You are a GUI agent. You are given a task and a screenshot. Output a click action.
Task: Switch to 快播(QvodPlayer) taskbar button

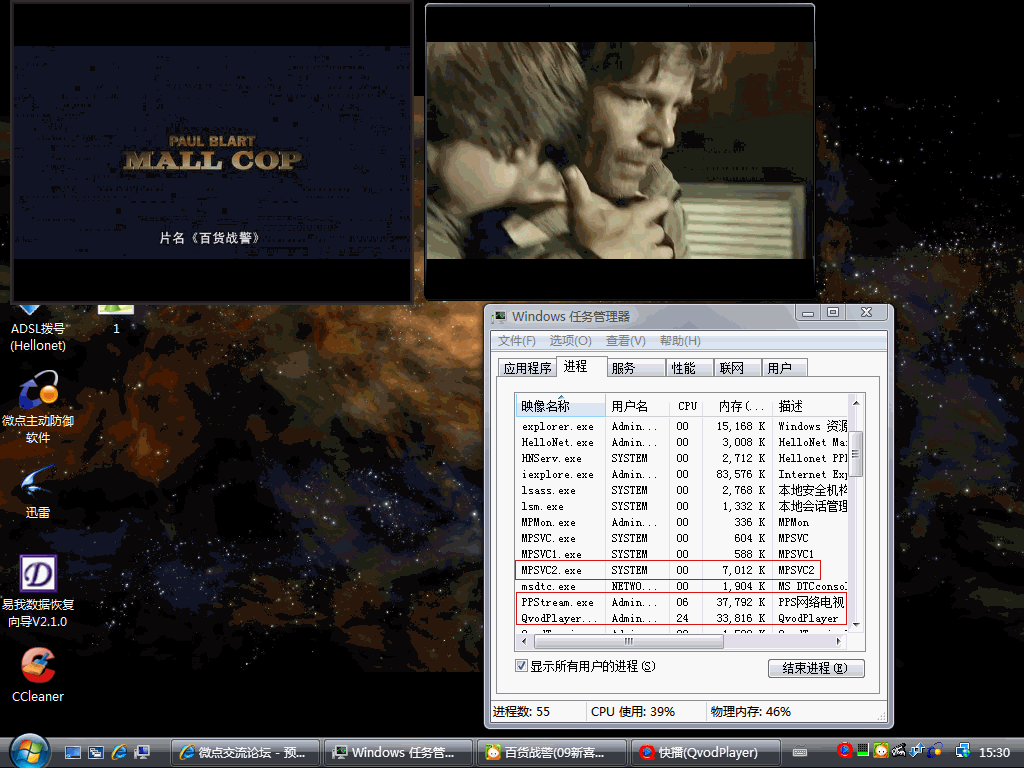(705, 752)
